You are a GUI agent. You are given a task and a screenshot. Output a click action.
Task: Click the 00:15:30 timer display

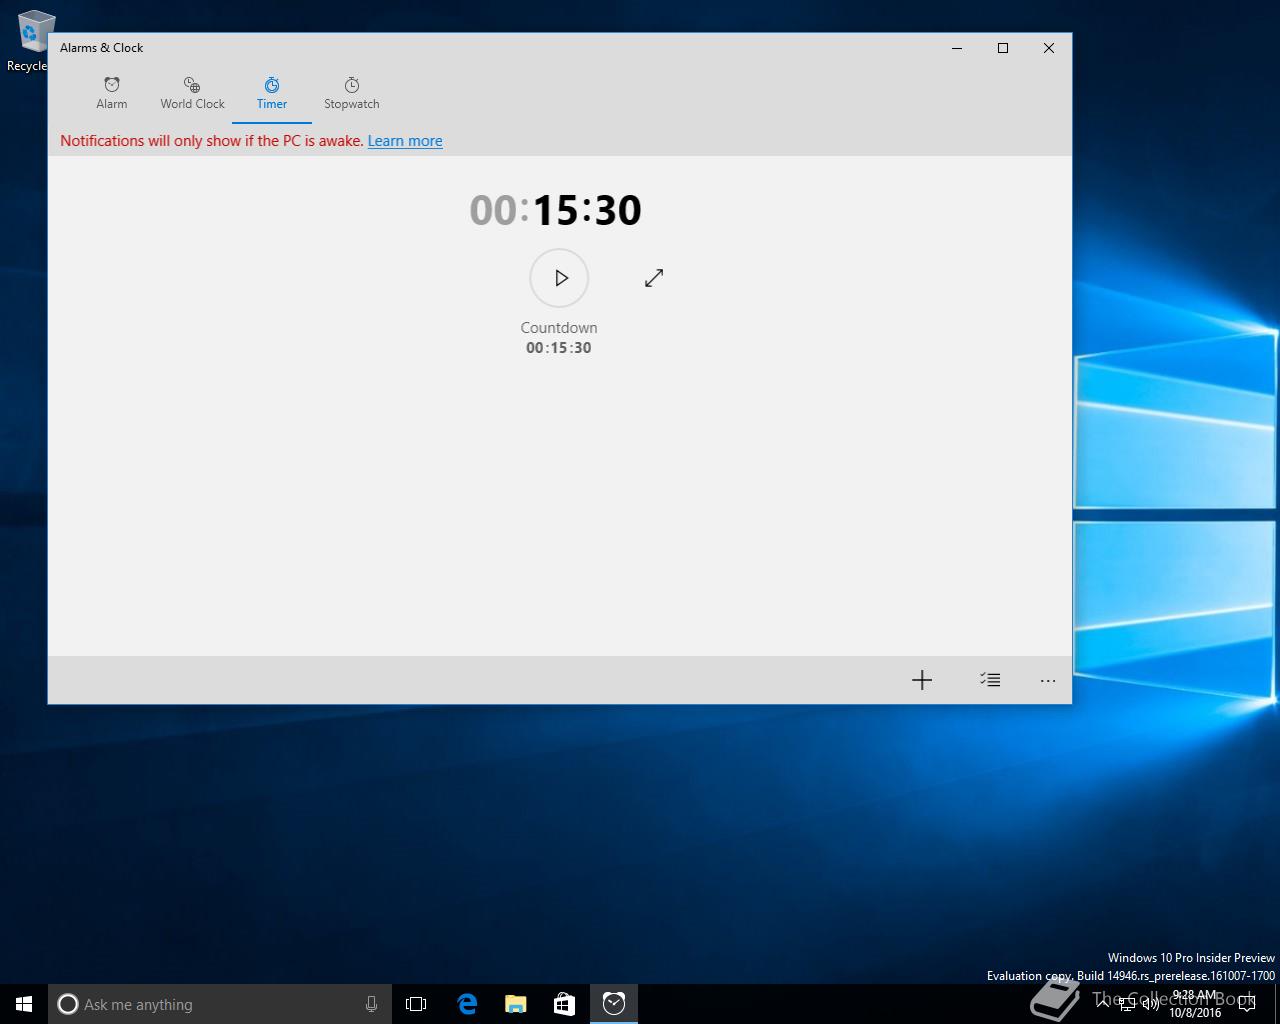point(556,210)
